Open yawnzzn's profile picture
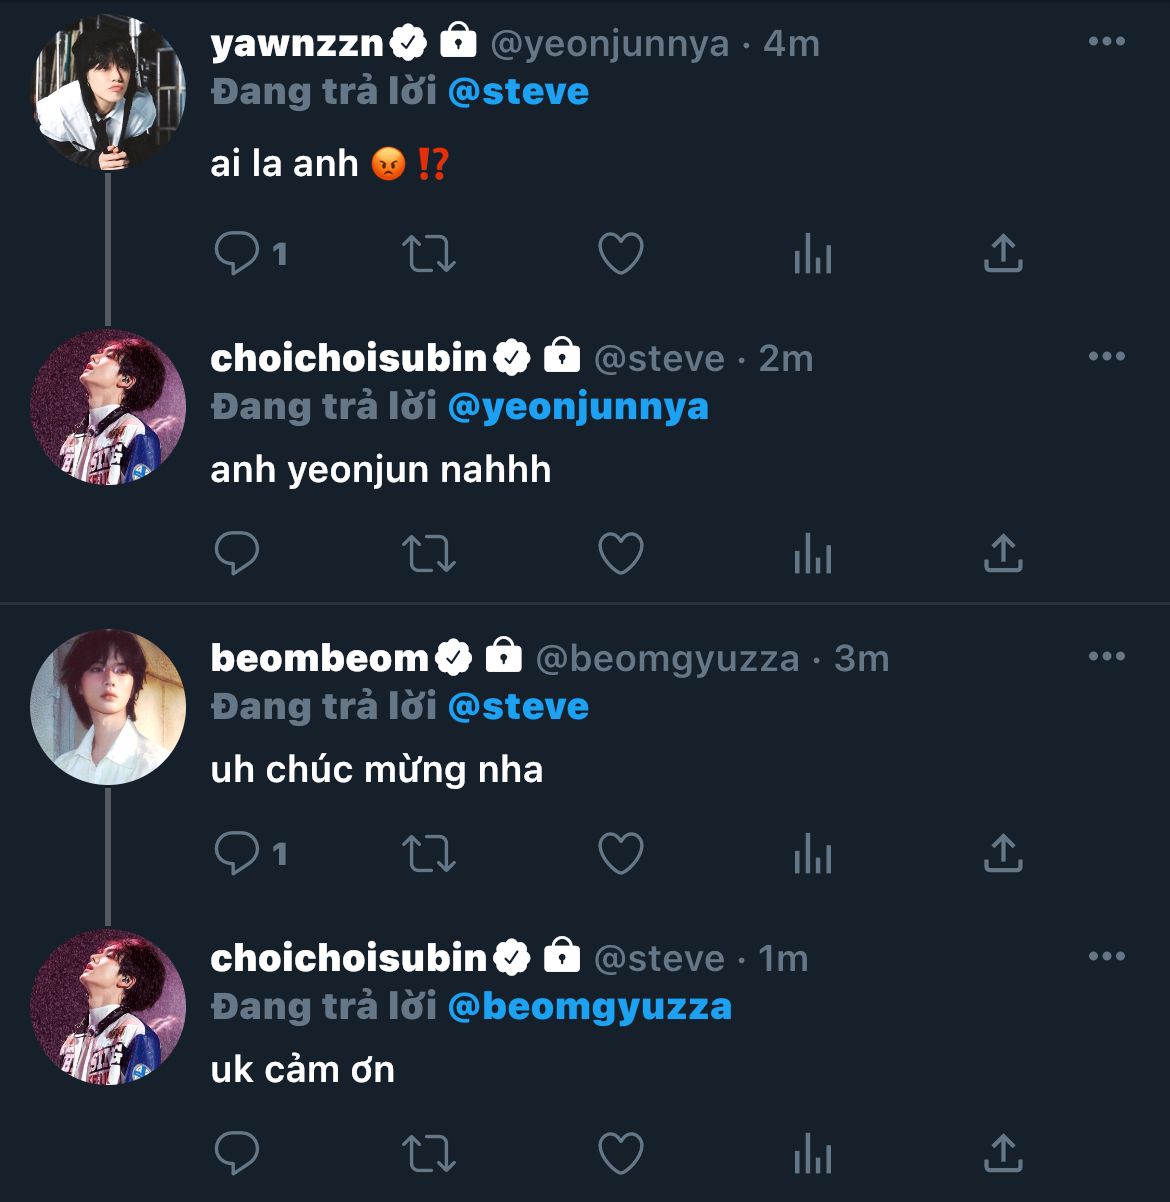 [108, 92]
